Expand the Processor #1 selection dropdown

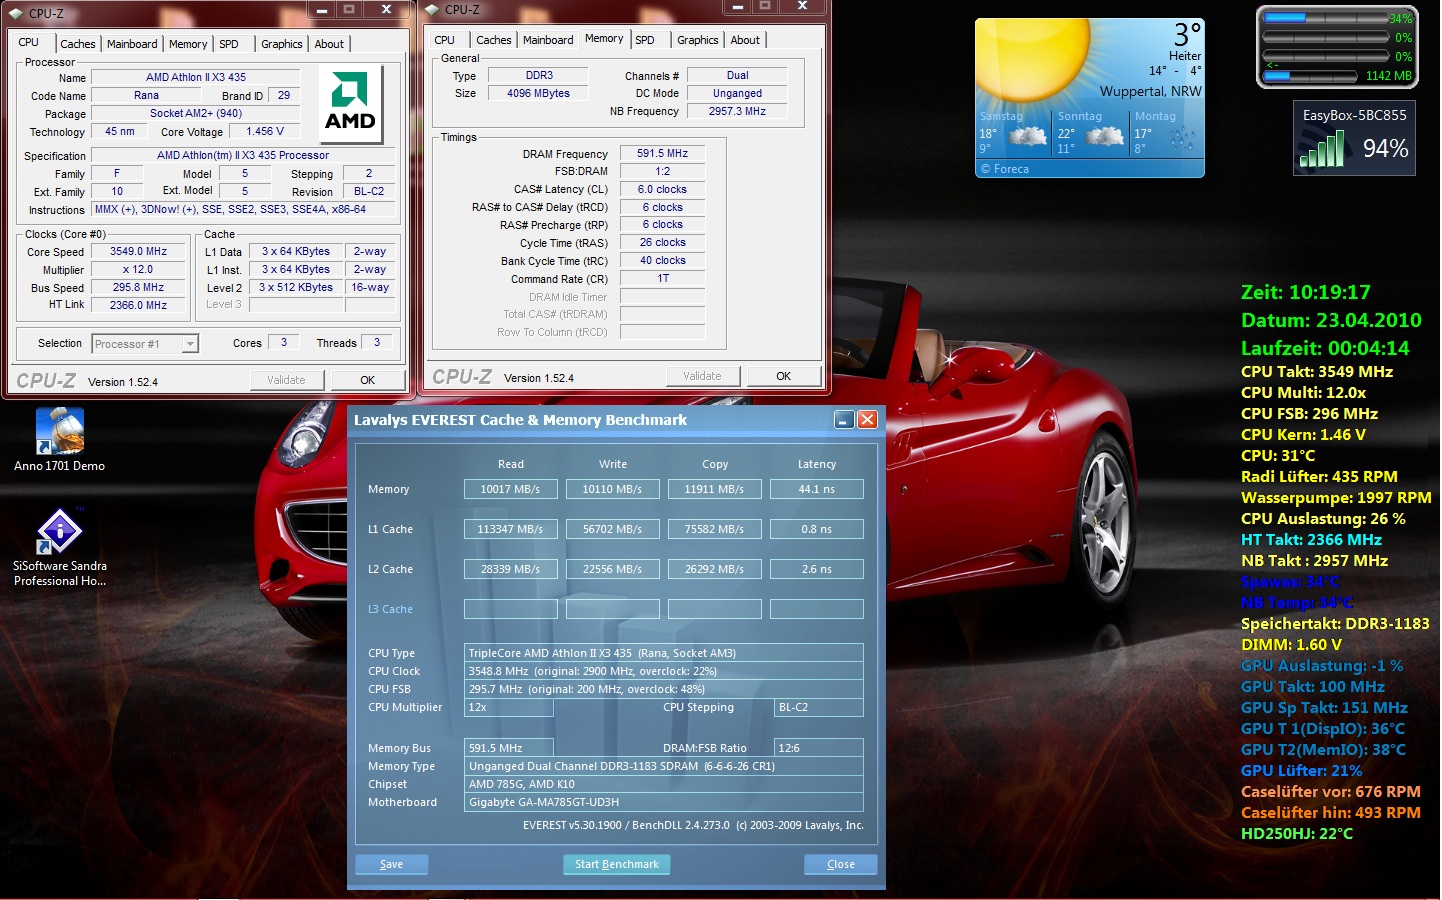[x=189, y=344]
